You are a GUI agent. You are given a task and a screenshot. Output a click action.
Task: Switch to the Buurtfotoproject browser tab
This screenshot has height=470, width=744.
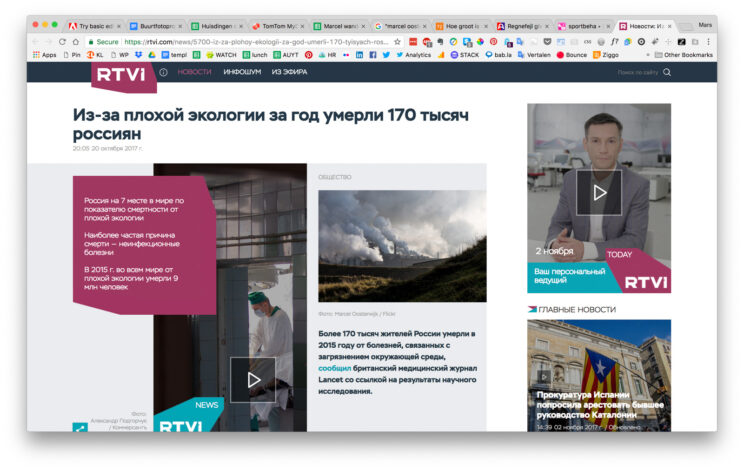point(157,25)
